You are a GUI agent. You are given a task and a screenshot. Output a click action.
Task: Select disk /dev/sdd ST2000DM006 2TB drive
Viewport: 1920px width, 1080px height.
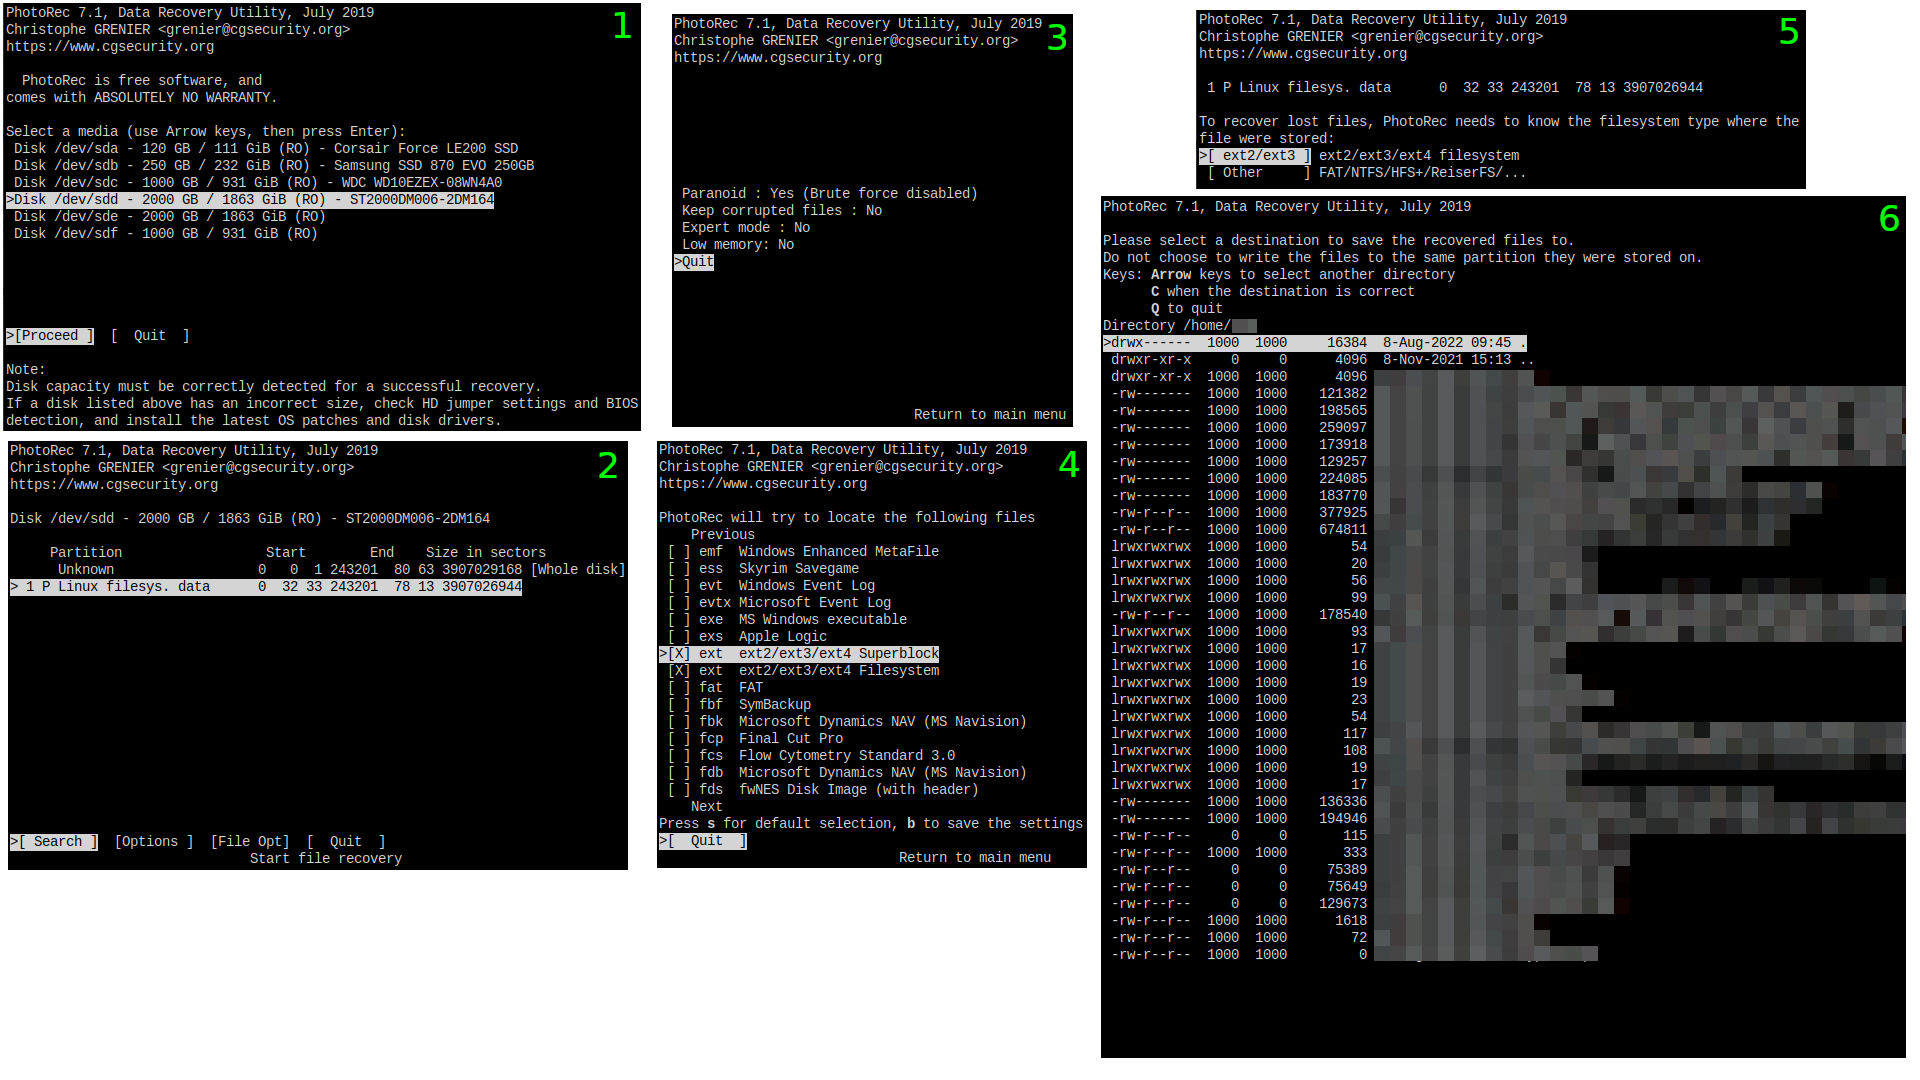click(251, 199)
